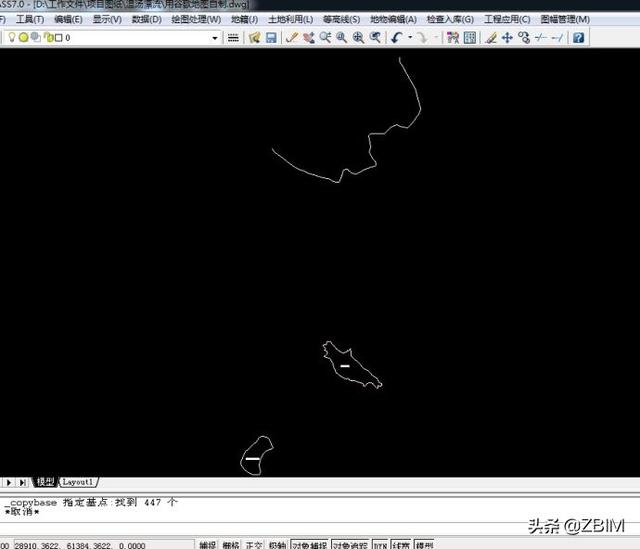Toggle 对象追踪 object tracking in status bar
This screenshot has height=549, width=640.
click(350, 545)
